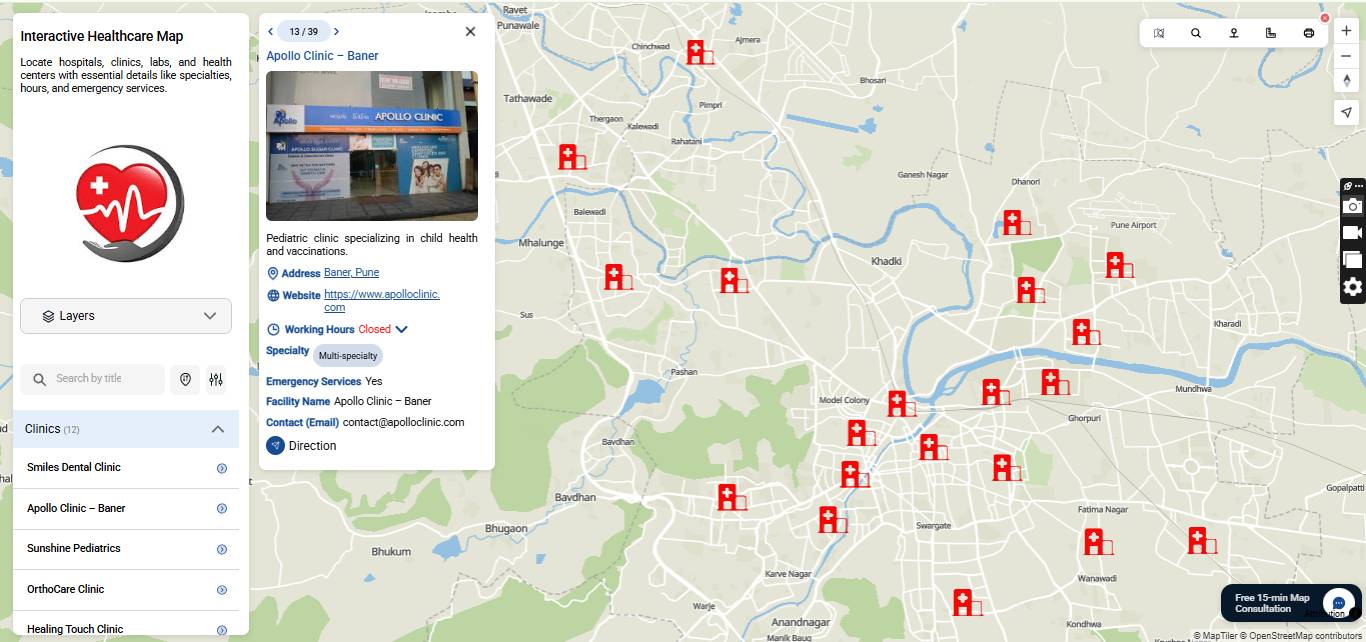This screenshot has width=1366, height=642.
Task: Expand the Working Hours details
Action: [x=401, y=329]
